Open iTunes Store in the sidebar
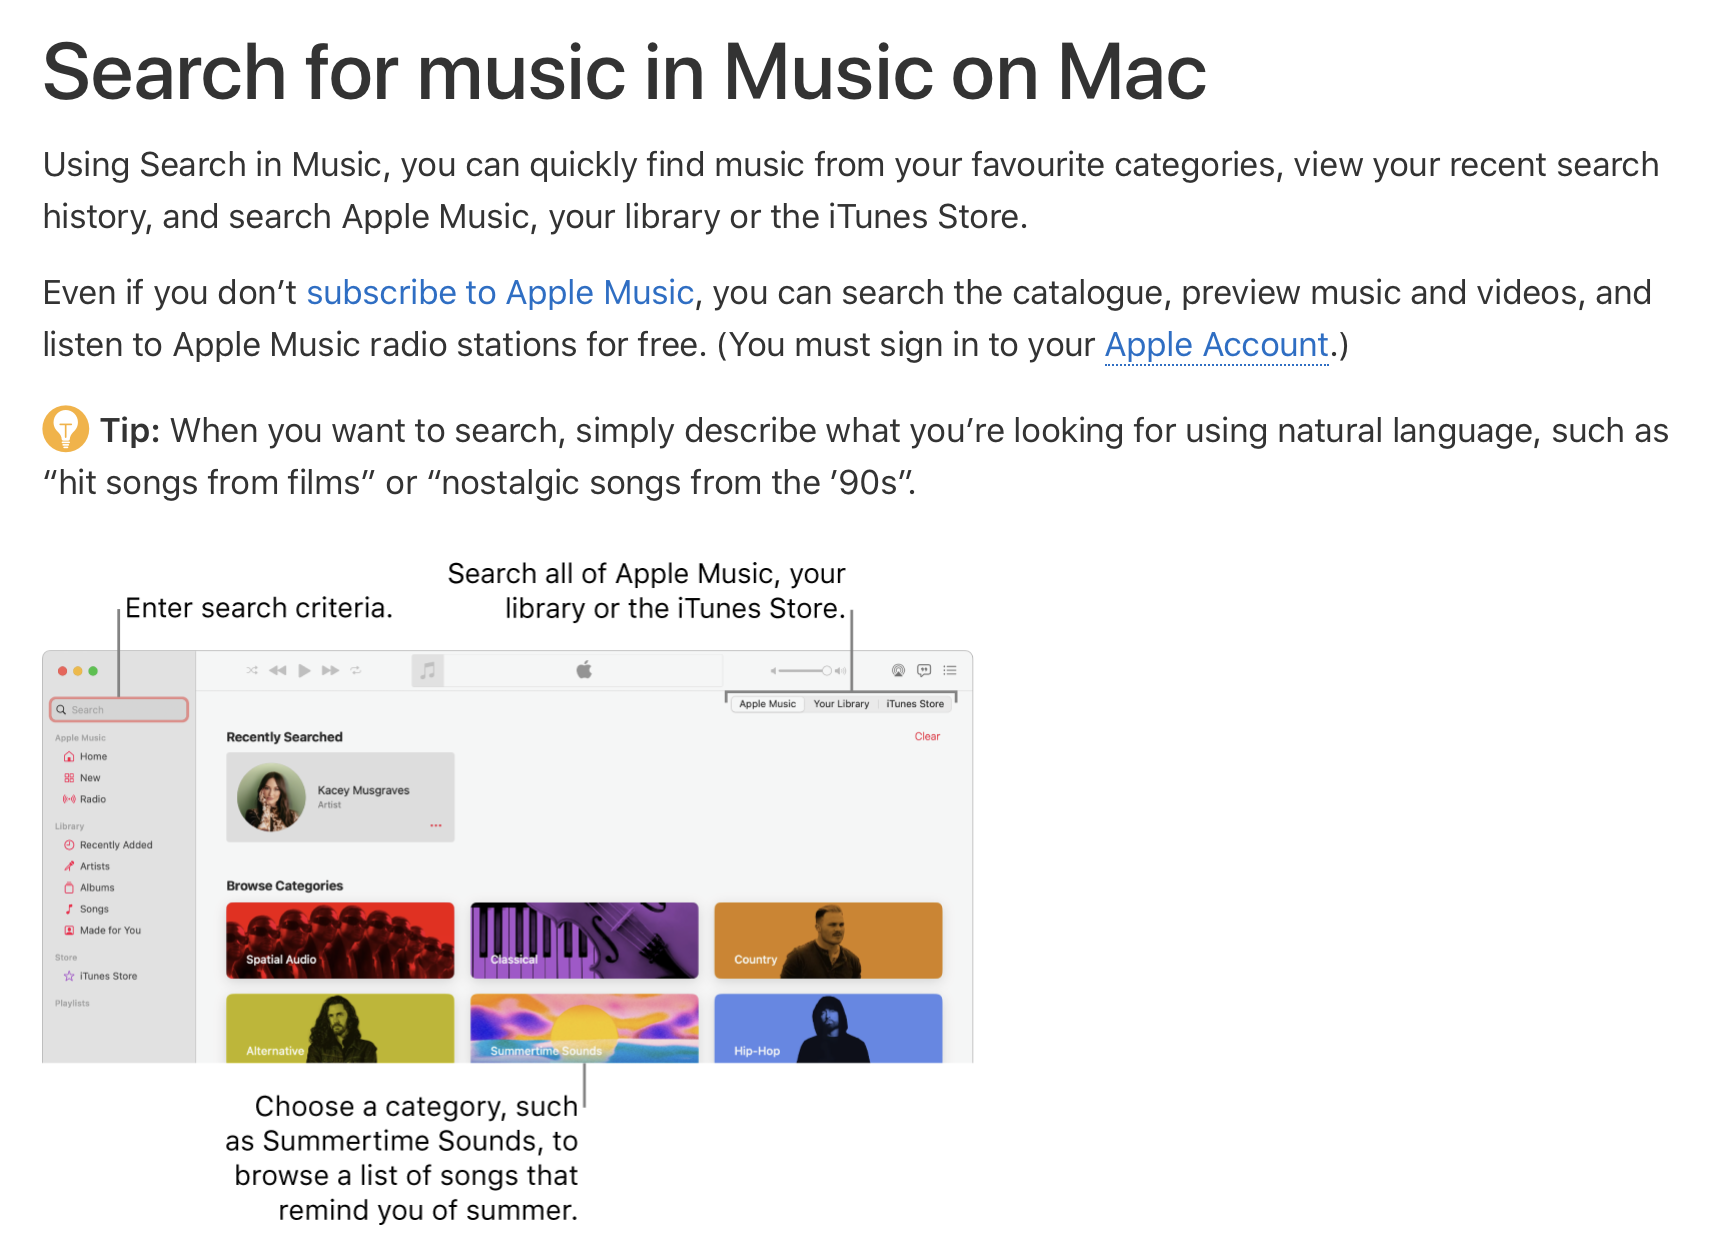The height and width of the screenshot is (1236, 1712). click(108, 976)
